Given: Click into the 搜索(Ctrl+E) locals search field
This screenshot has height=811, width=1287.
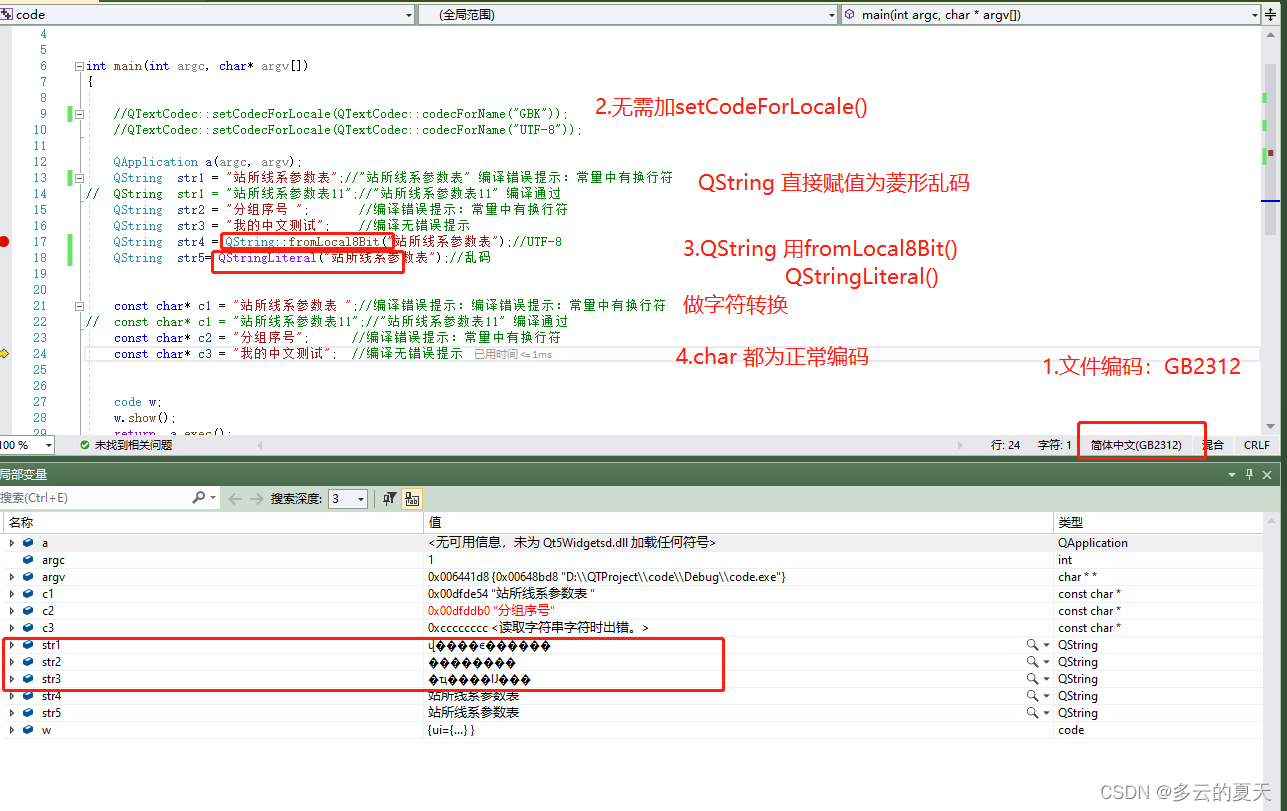Looking at the screenshot, I should tap(95, 498).
